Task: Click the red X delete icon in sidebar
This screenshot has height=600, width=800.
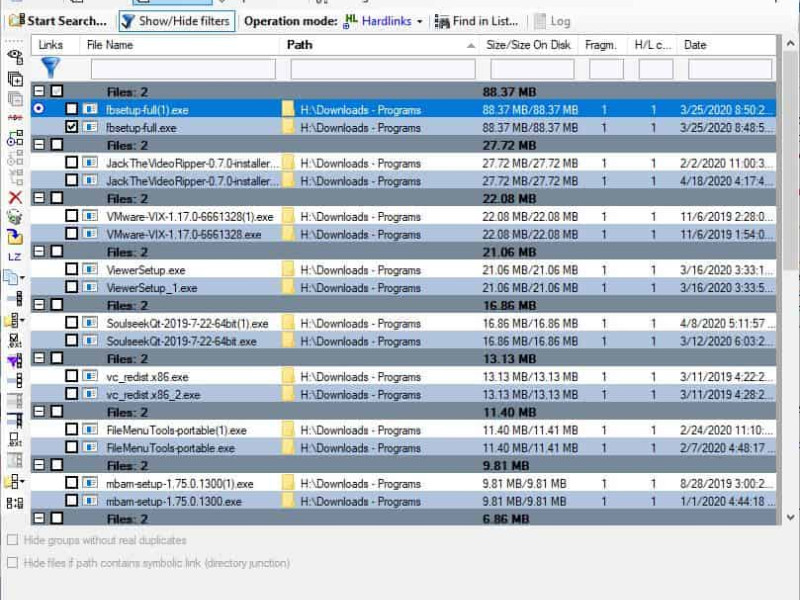Action: pyautogui.click(x=15, y=197)
